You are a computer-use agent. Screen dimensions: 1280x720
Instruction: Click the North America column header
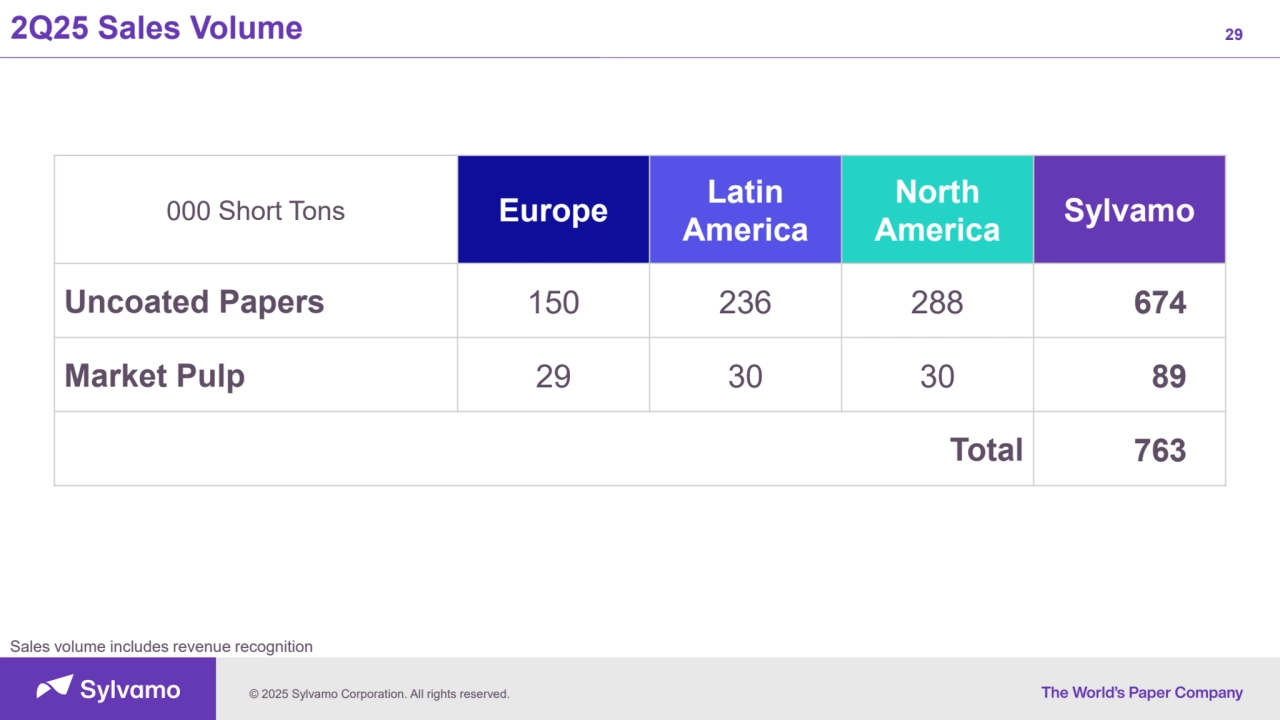point(937,210)
